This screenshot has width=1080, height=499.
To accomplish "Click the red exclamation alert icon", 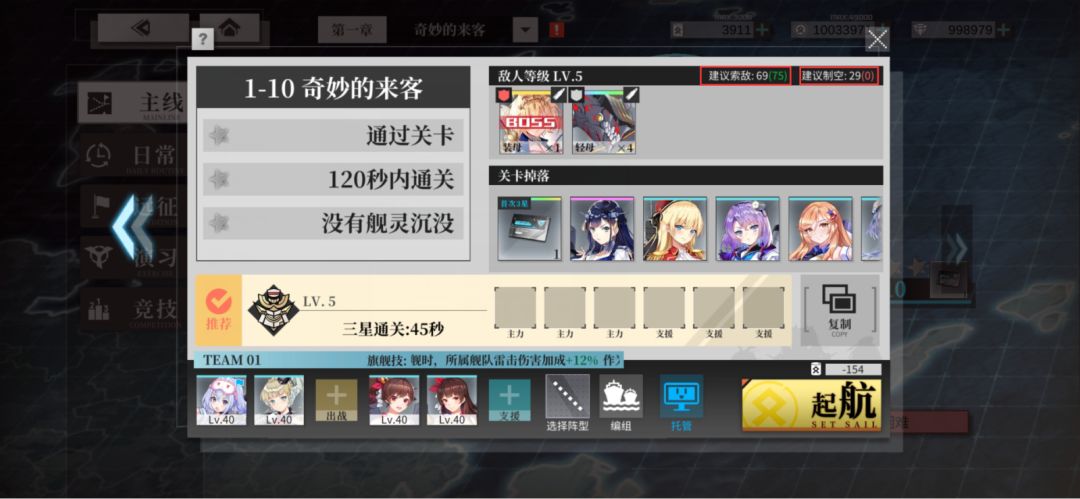I will point(557,30).
